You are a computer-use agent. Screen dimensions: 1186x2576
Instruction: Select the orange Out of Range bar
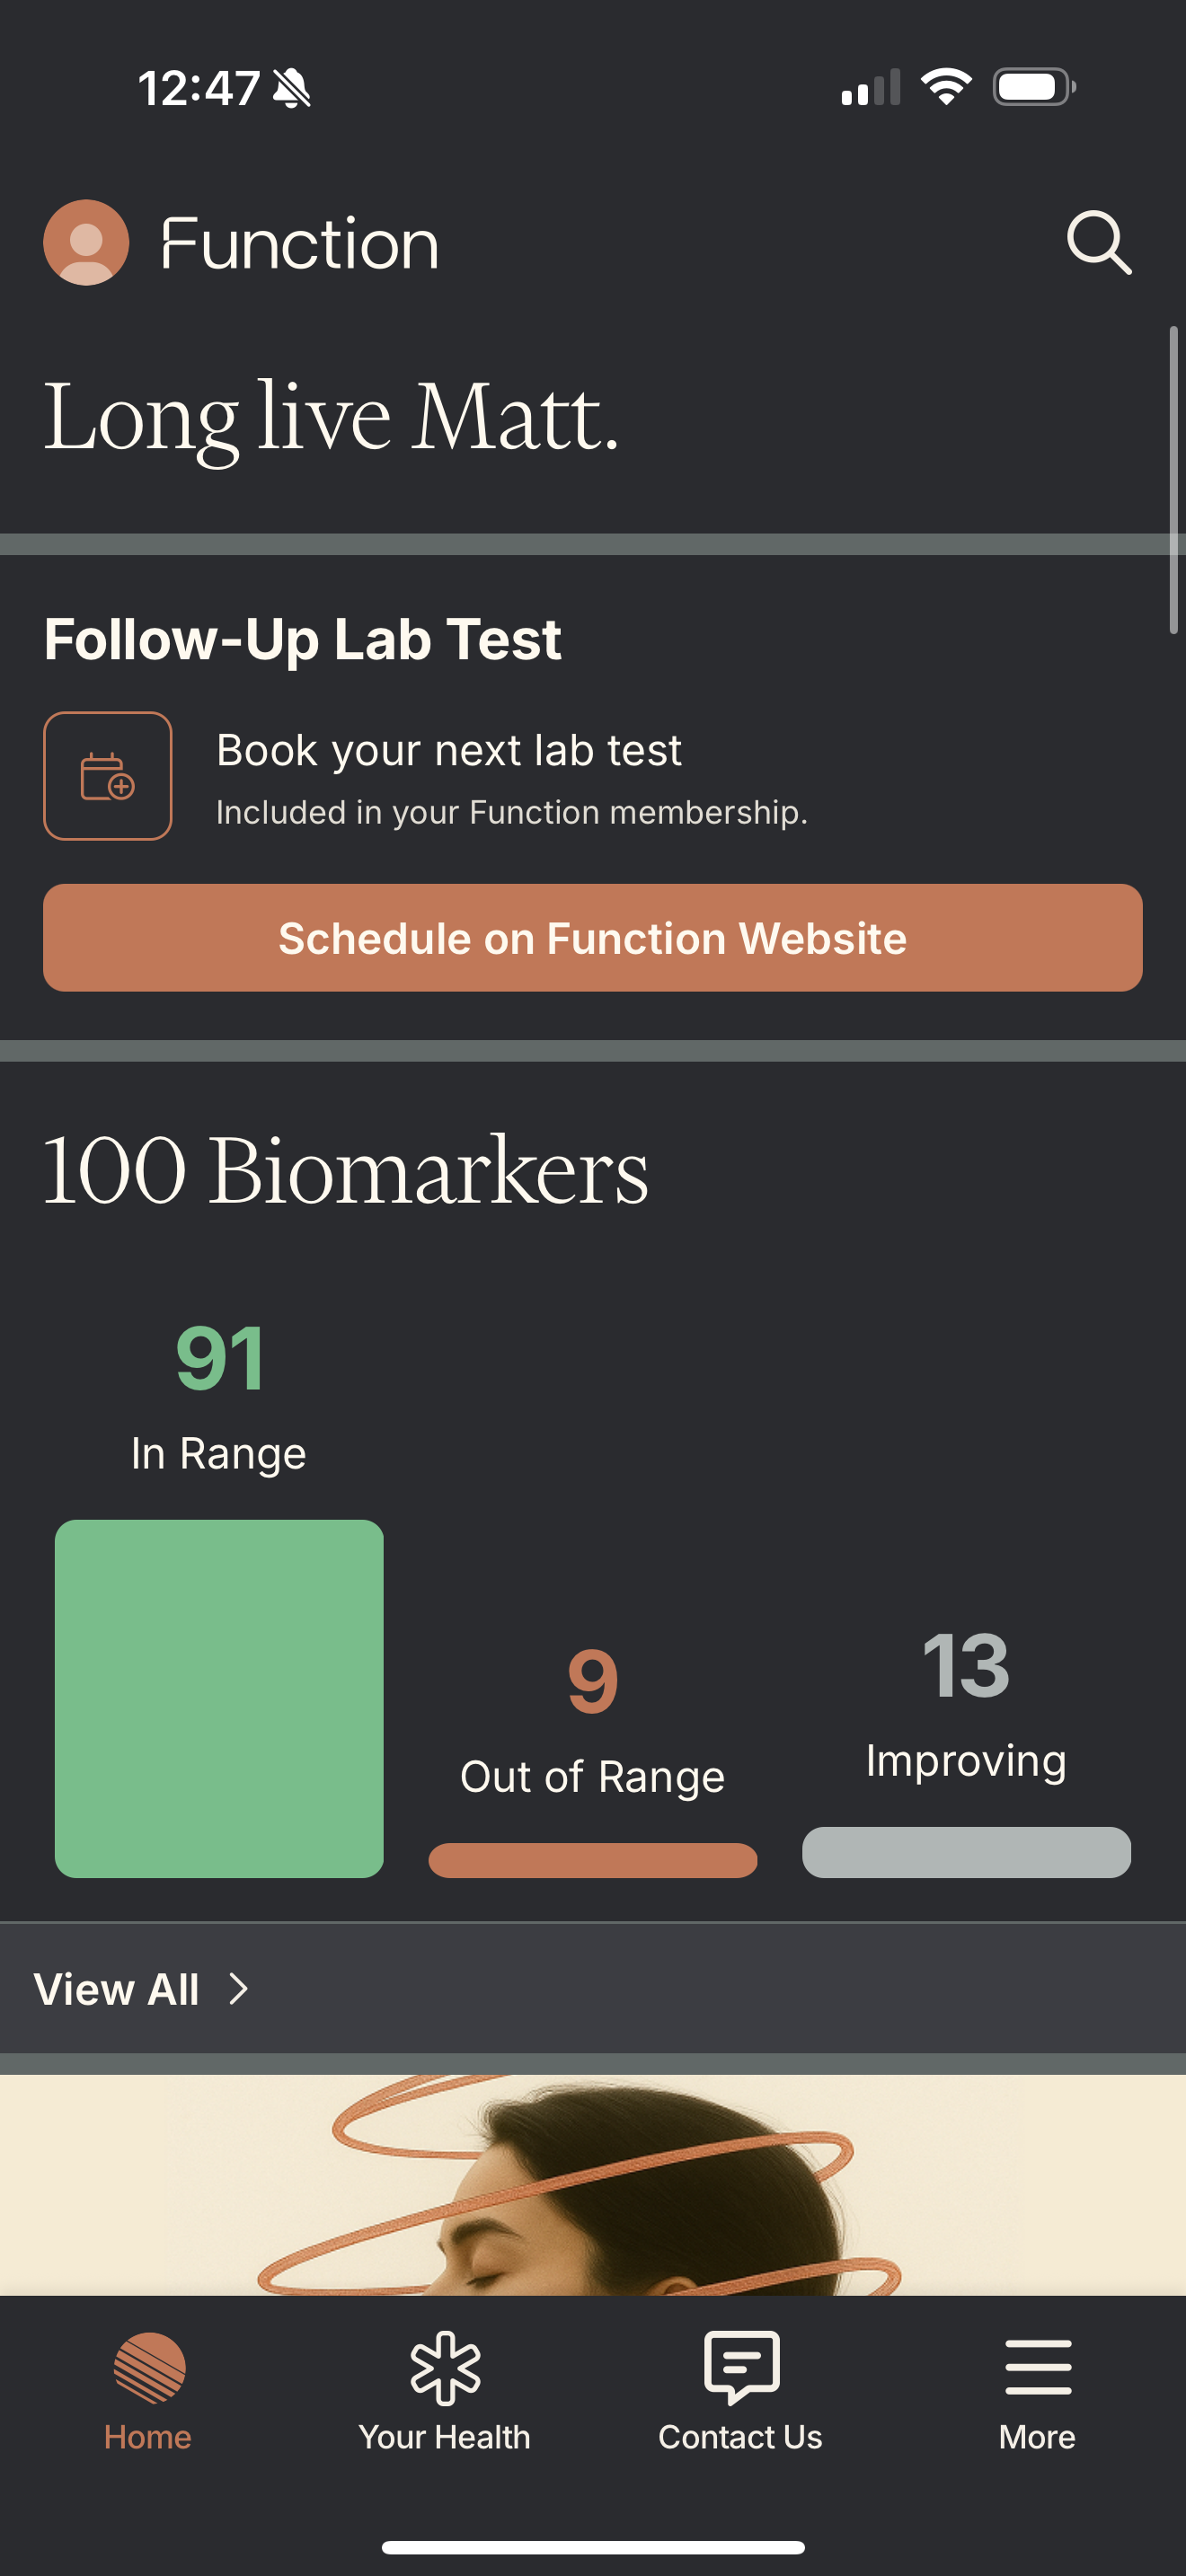click(x=593, y=1860)
